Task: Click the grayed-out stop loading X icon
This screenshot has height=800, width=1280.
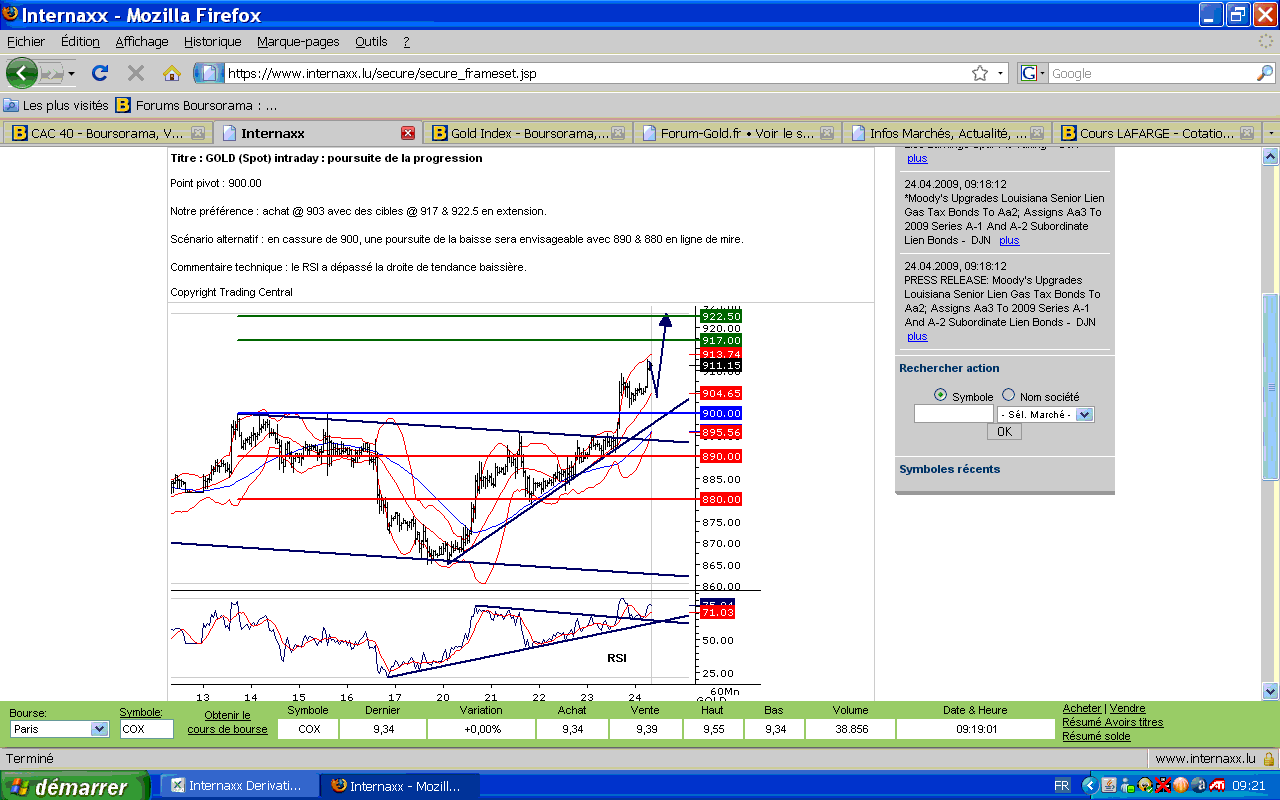Action: (x=136, y=73)
